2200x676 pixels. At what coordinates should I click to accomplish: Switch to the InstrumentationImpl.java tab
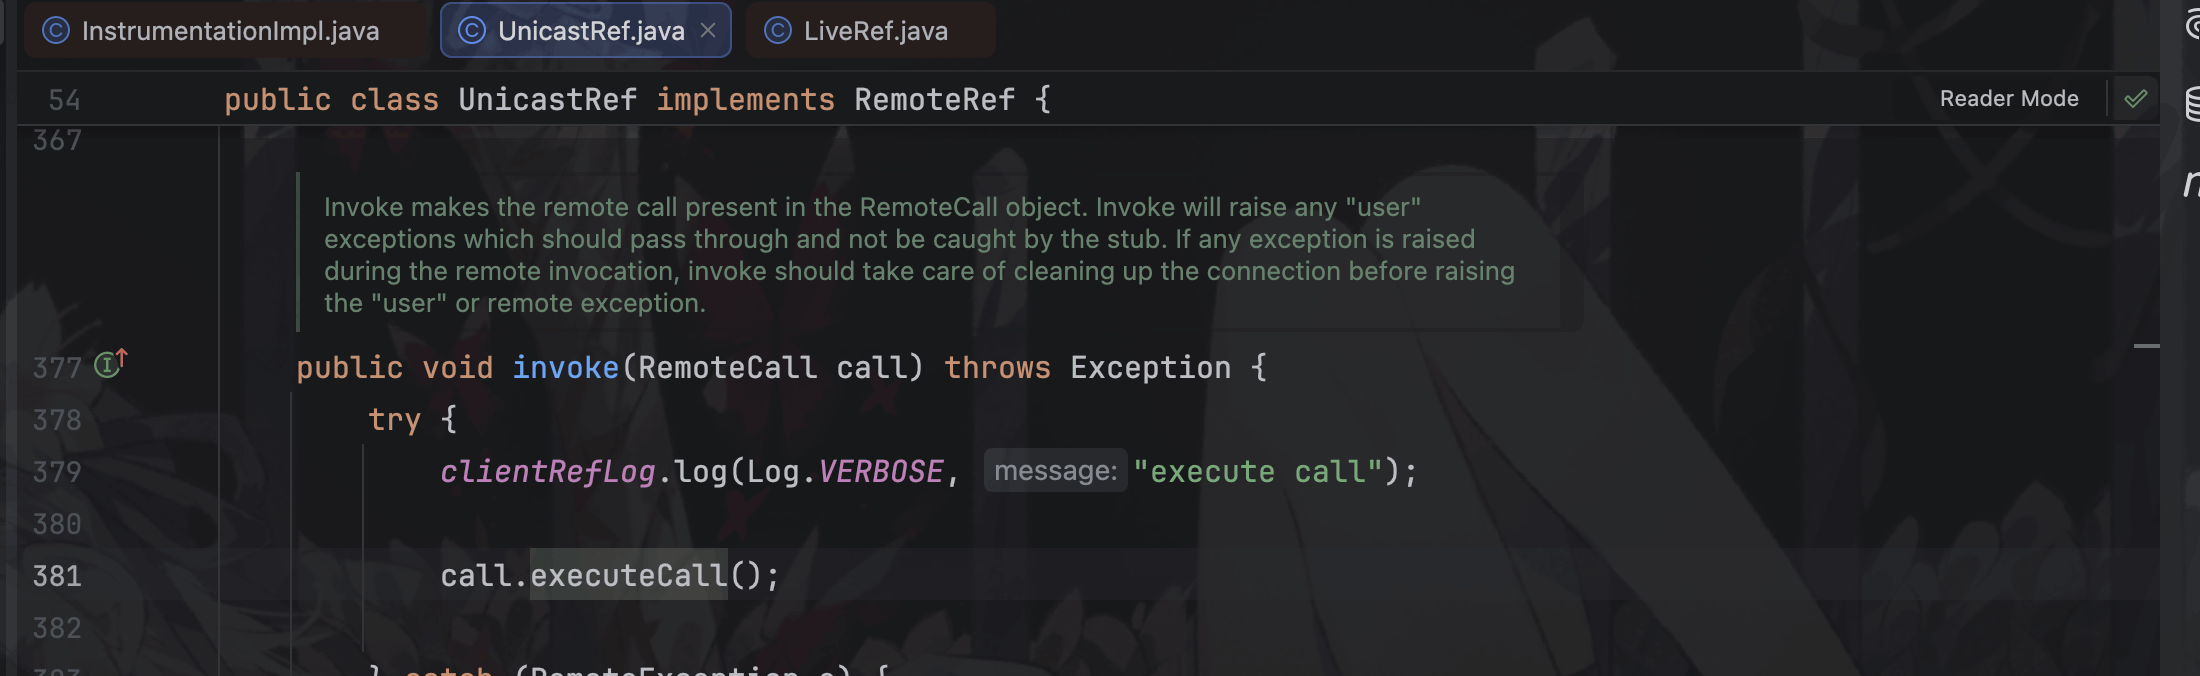(x=230, y=30)
